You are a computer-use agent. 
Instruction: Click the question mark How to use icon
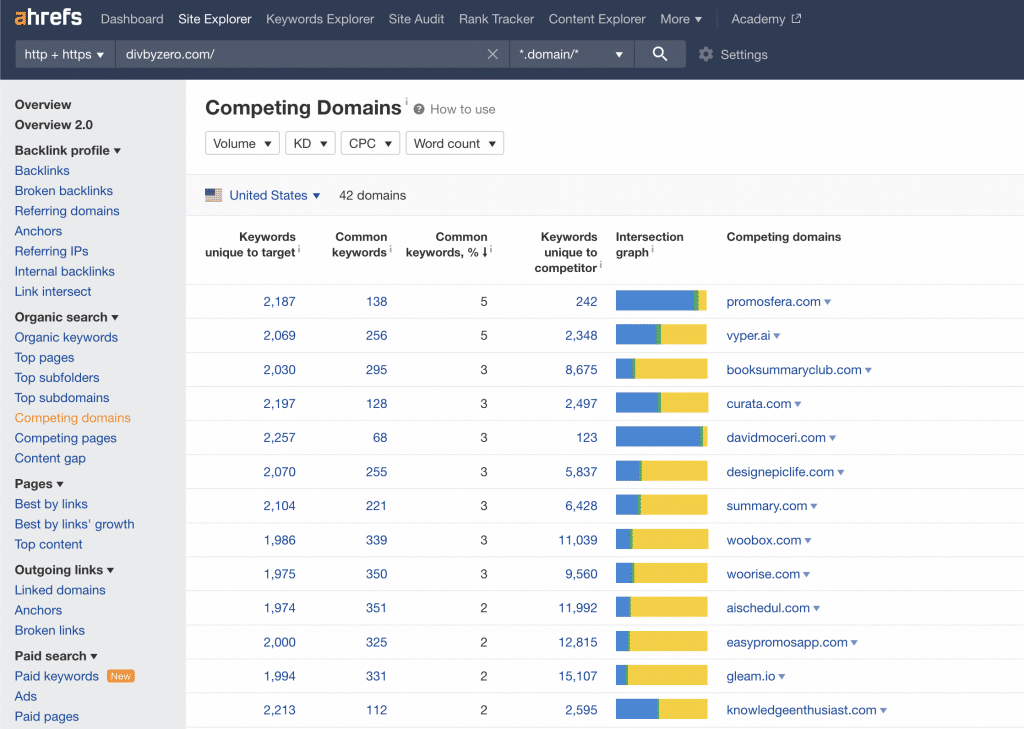click(419, 109)
